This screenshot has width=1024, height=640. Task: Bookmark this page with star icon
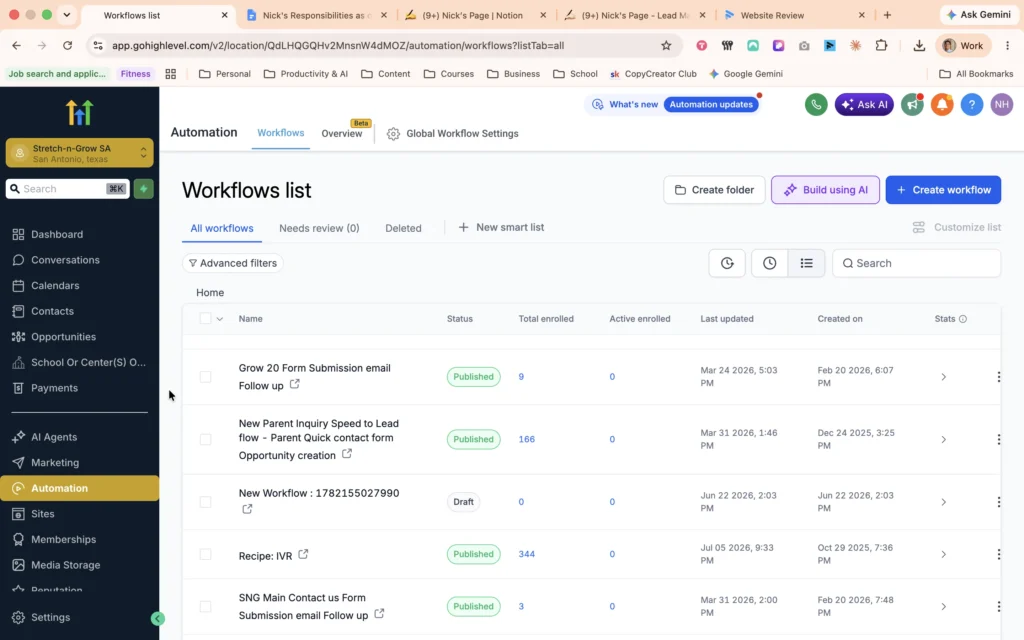click(x=666, y=46)
